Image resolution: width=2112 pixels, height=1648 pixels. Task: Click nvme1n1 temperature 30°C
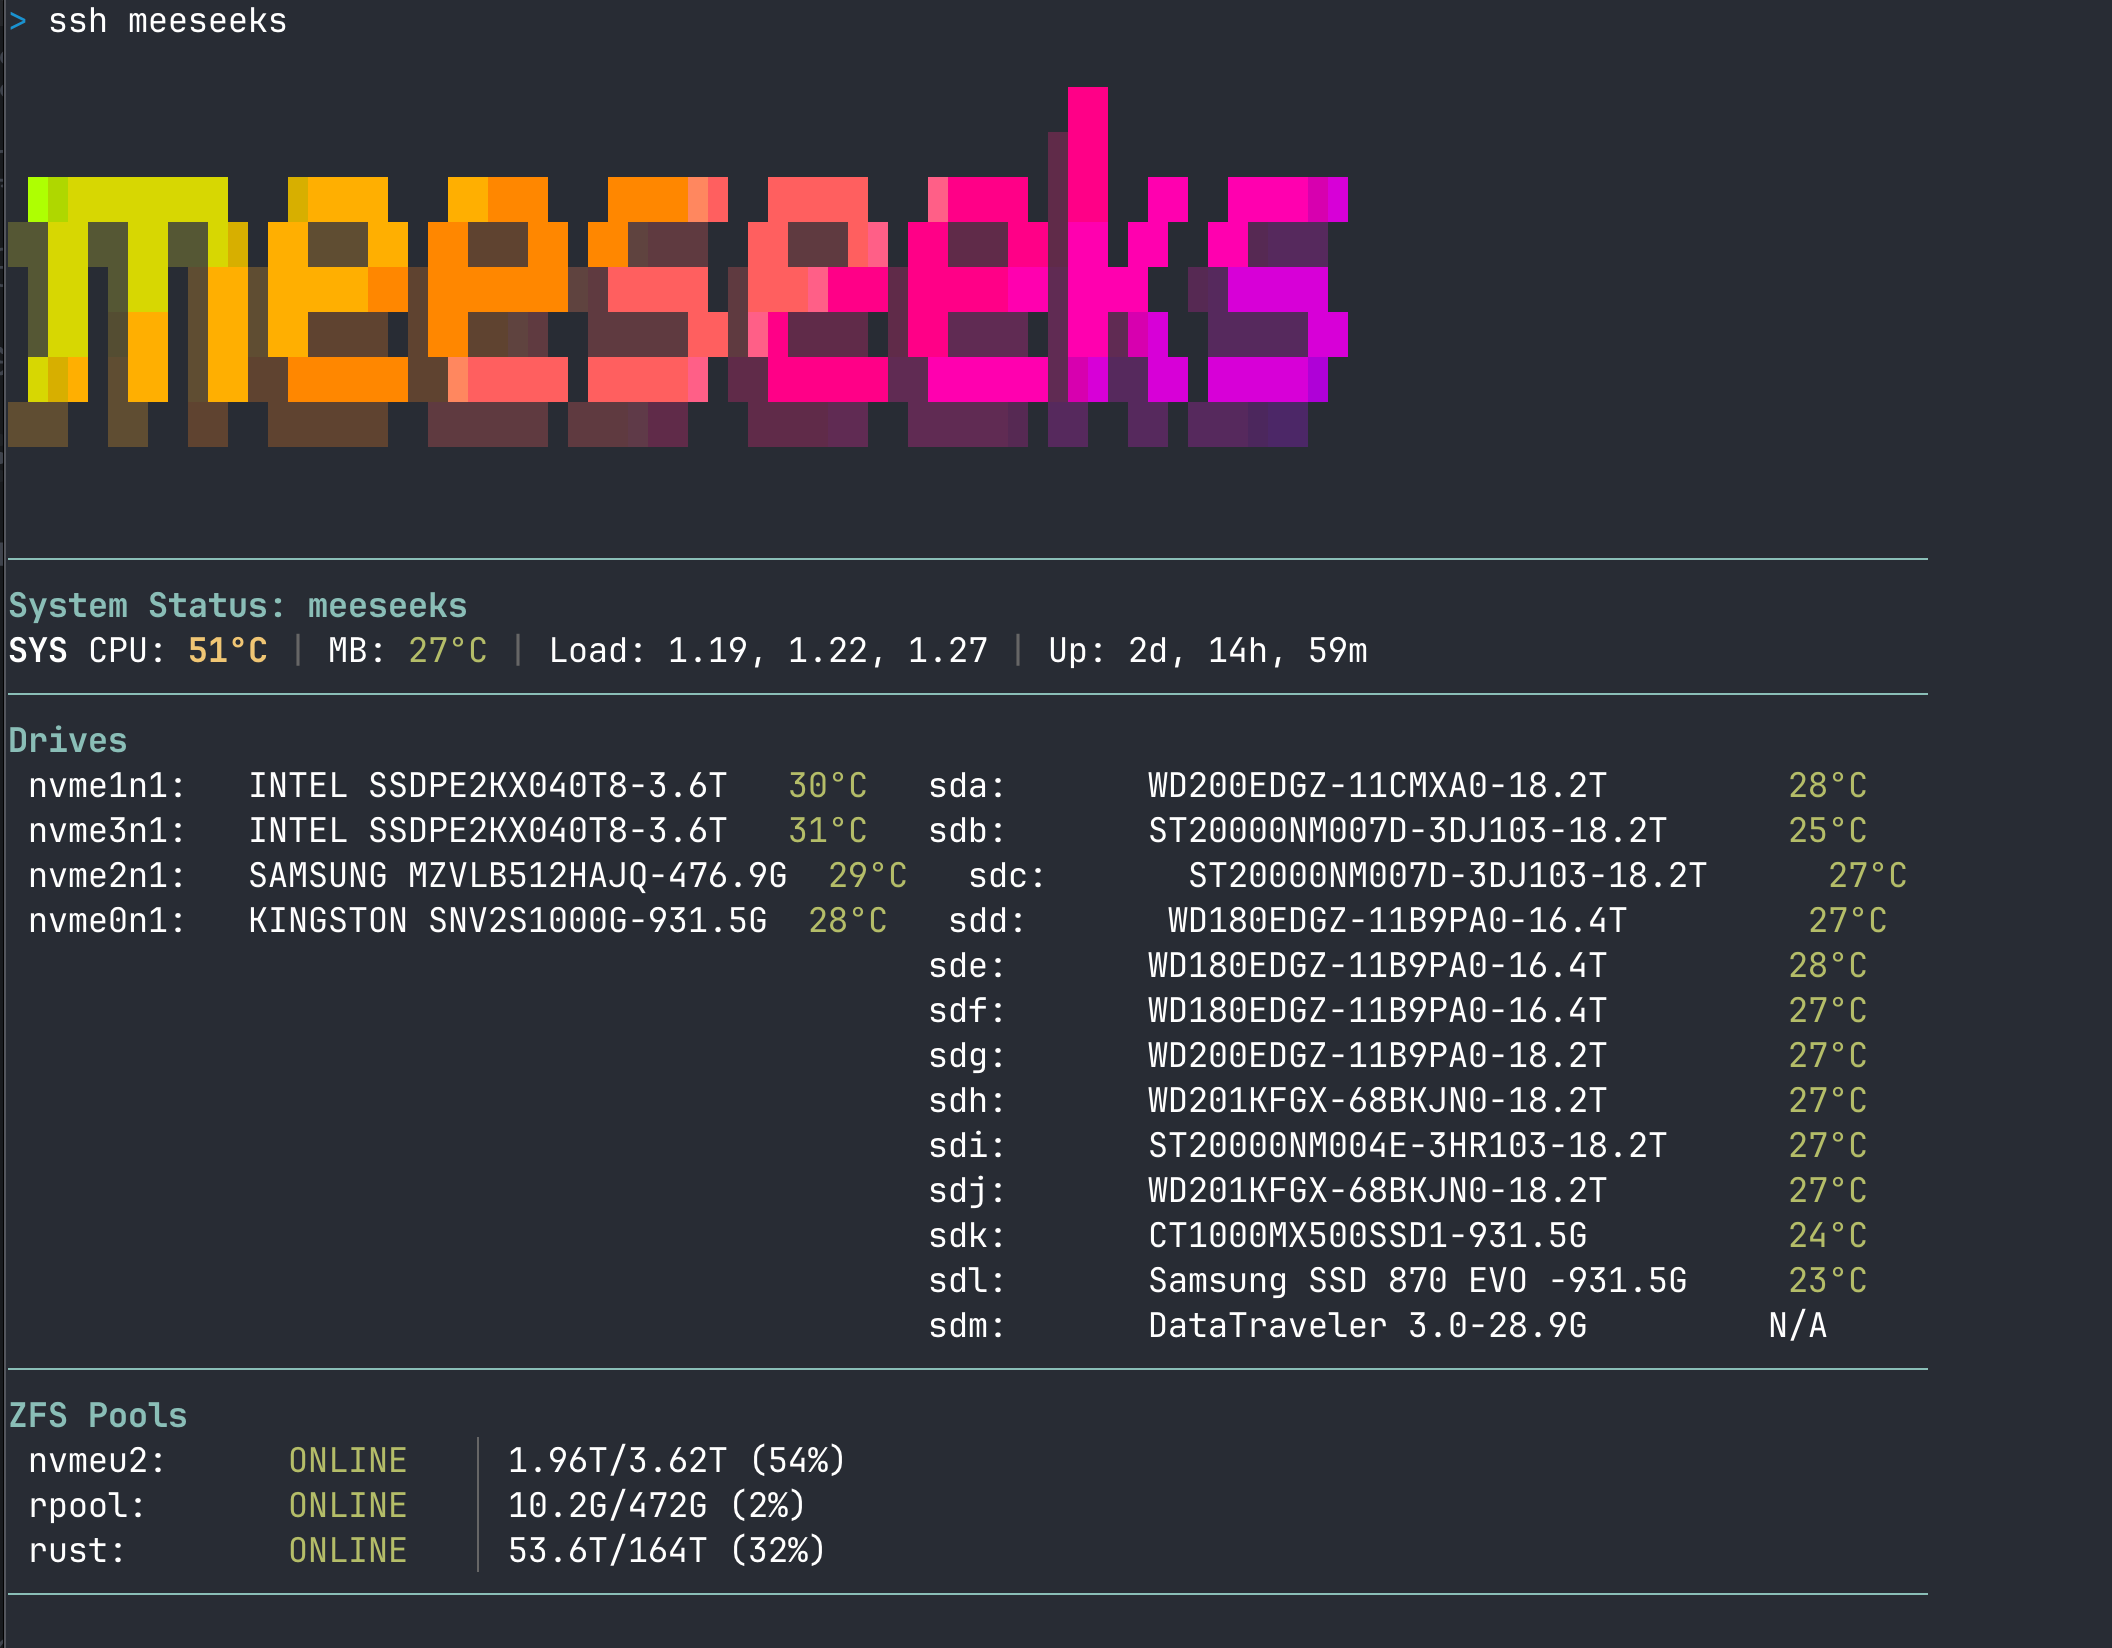(828, 786)
